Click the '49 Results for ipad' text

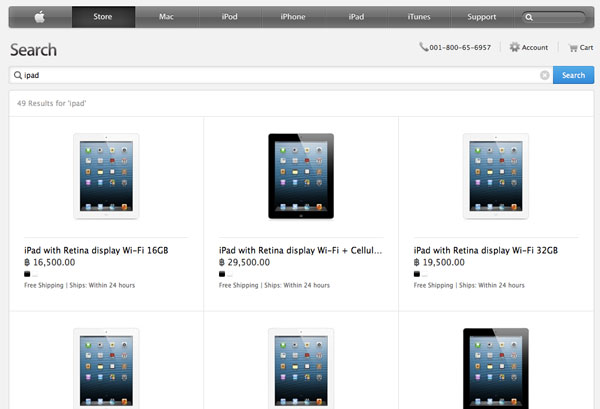pyautogui.click(x=52, y=103)
